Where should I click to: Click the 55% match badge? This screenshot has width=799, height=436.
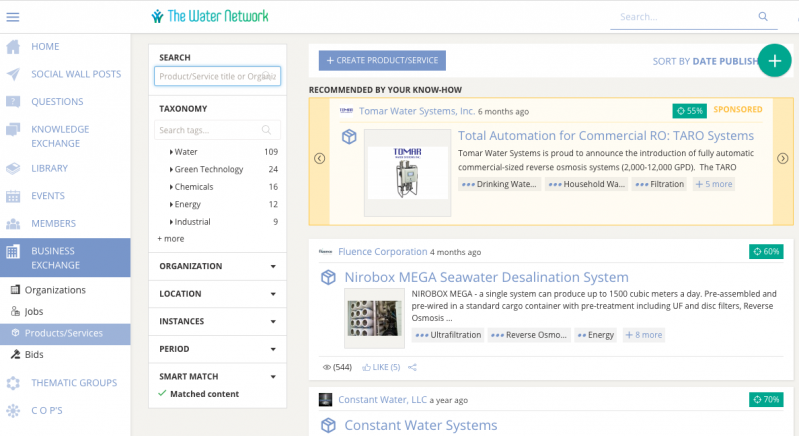tap(689, 111)
